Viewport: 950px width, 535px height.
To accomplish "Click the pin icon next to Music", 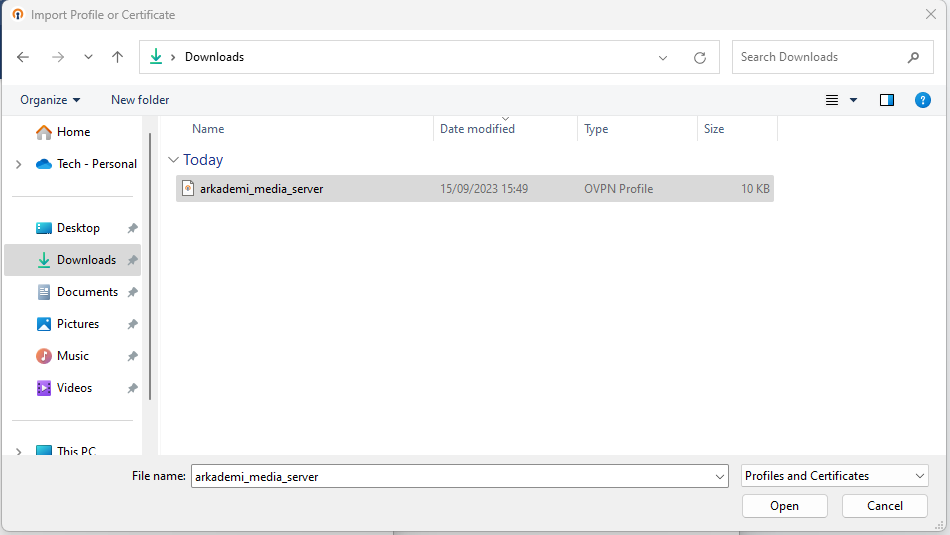I will (x=132, y=357).
